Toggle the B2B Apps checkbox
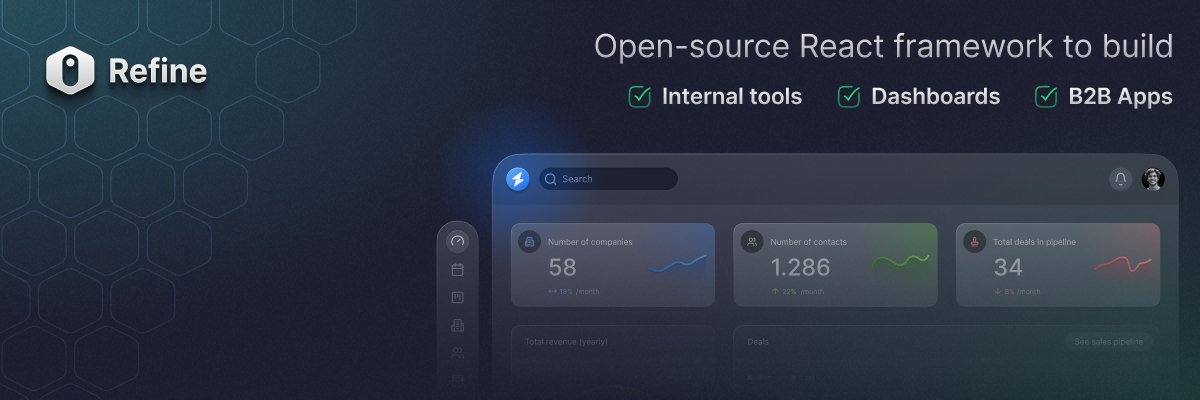Viewport: 1200px width, 400px height. [1046, 96]
